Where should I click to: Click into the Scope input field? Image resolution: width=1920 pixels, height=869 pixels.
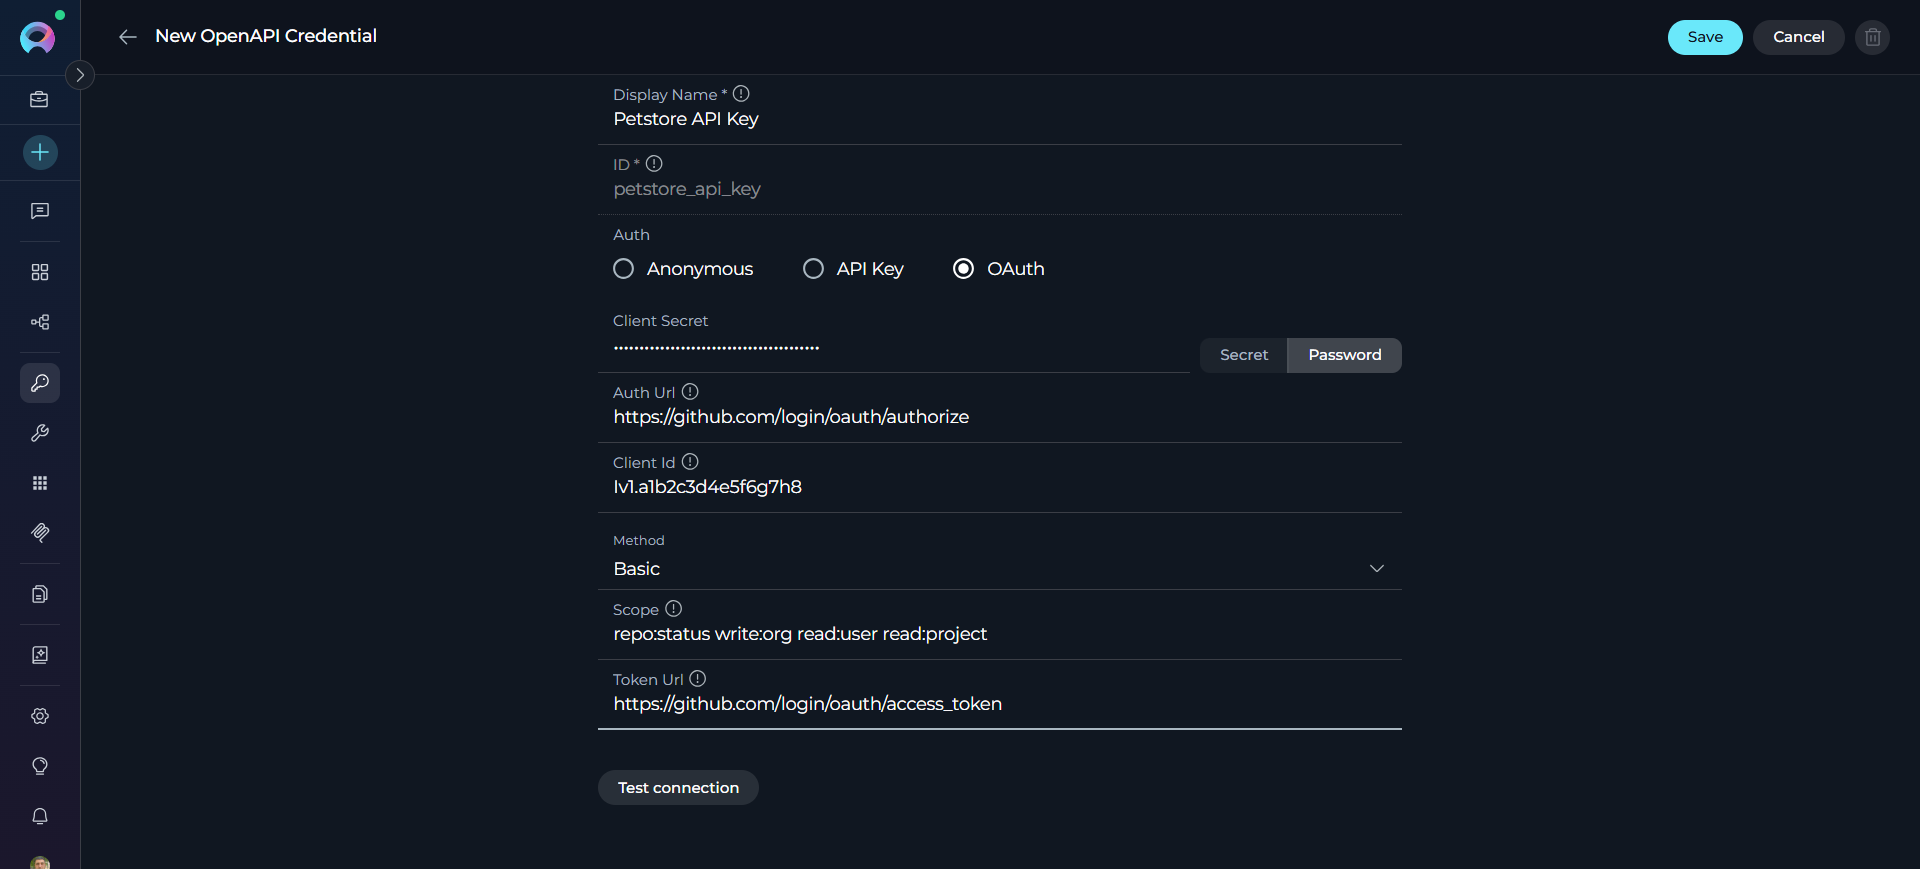pyautogui.click(x=999, y=634)
